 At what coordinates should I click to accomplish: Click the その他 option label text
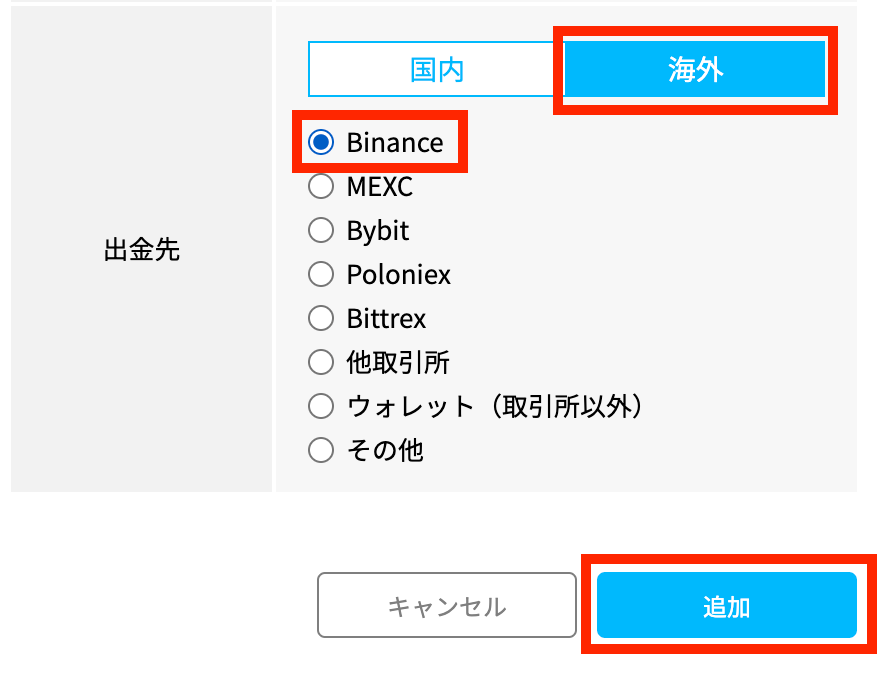point(385,450)
